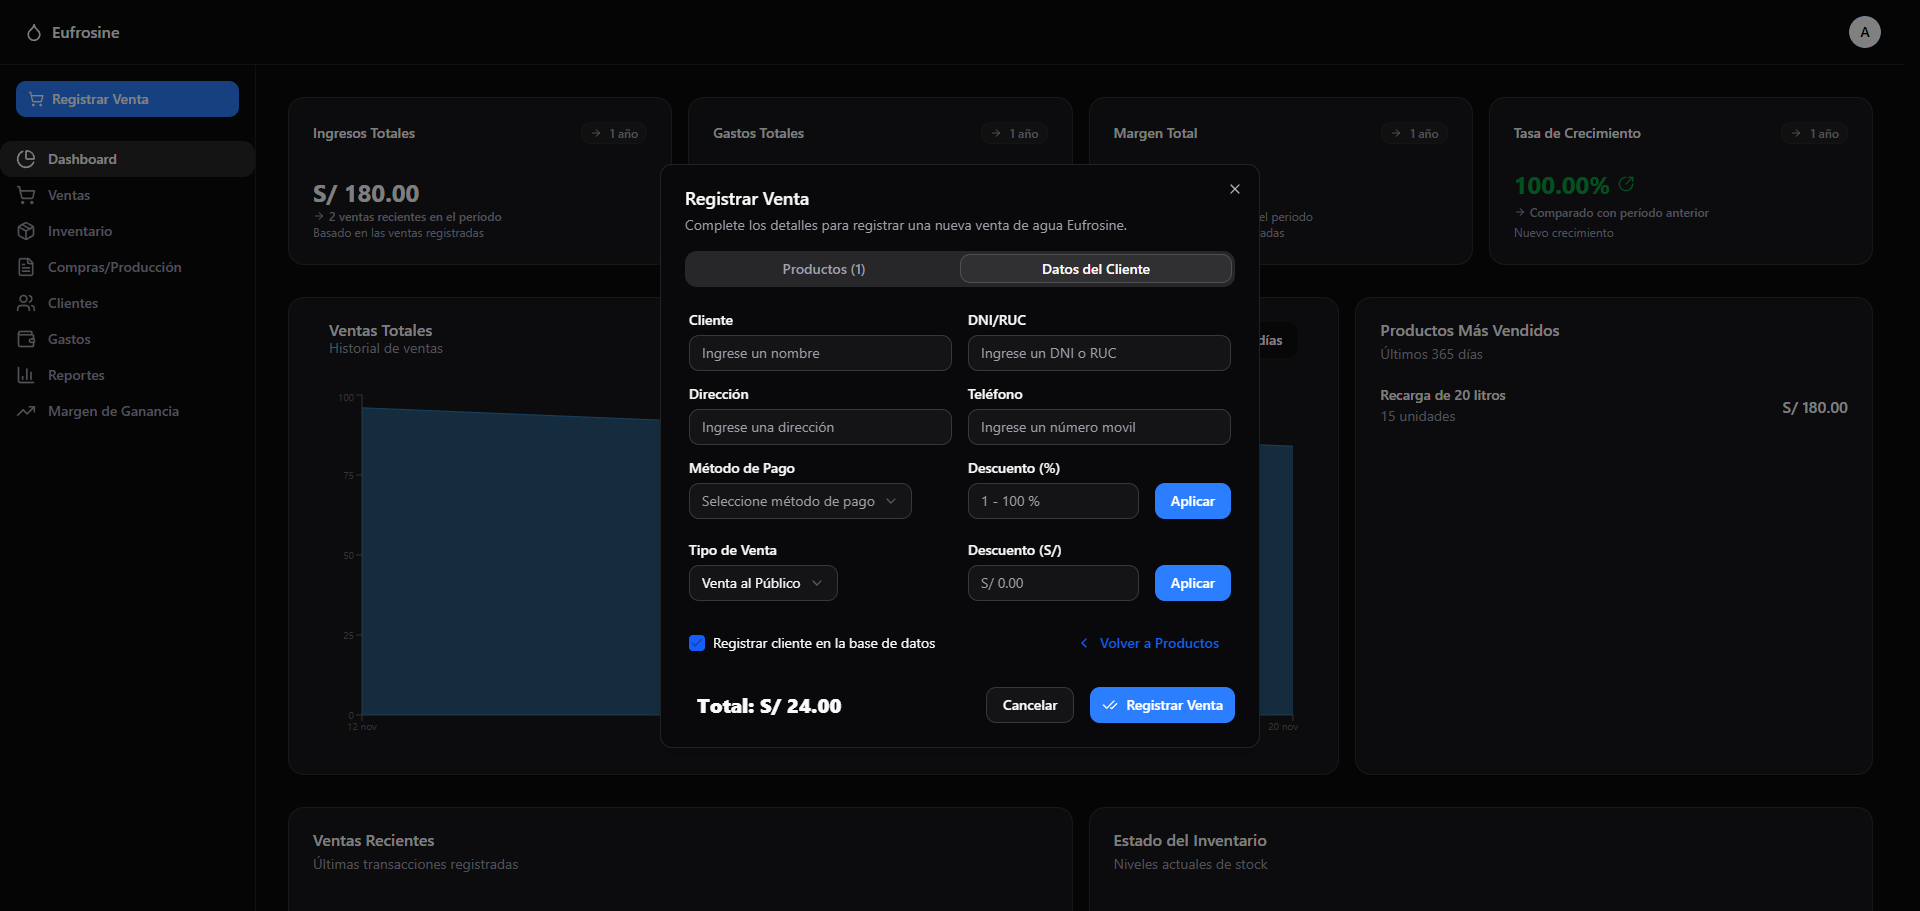The width and height of the screenshot is (1920, 911).
Task: Click the growth rate green arrow icon
Action: click(x=1626, y=184)
